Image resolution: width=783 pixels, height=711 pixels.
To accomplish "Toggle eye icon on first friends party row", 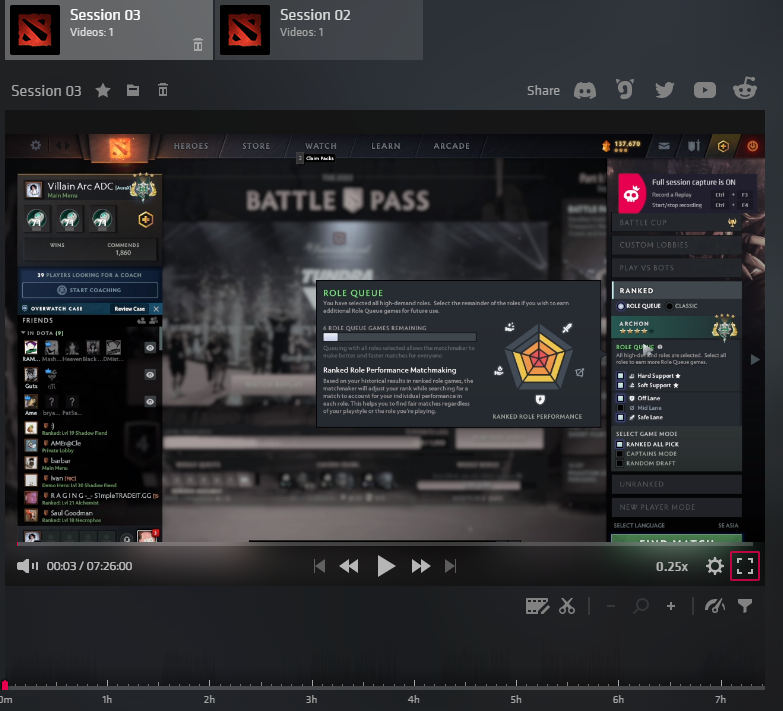I will coord(150,348).
